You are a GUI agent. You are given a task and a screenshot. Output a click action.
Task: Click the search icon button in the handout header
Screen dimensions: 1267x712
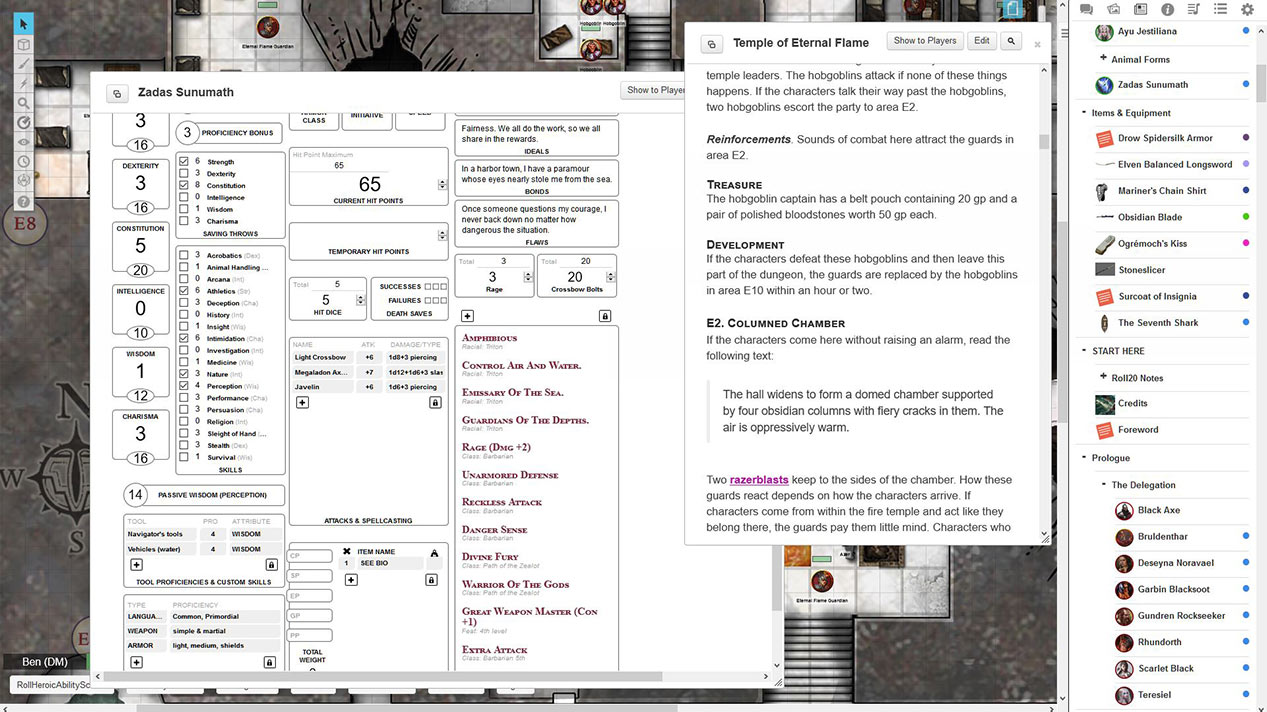point(1011,41)
